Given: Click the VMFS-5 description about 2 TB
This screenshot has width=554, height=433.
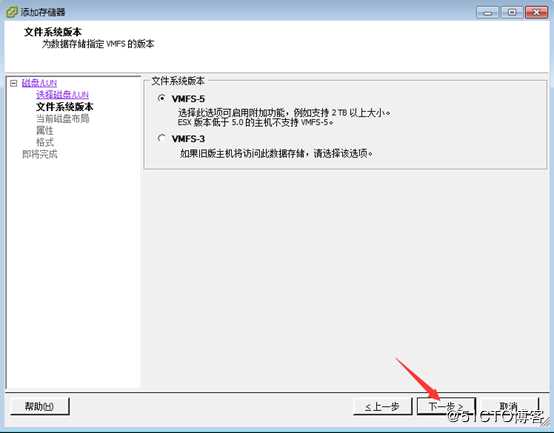Looking at the screenshot, I should pyautogui.click(x=284, y=113).
